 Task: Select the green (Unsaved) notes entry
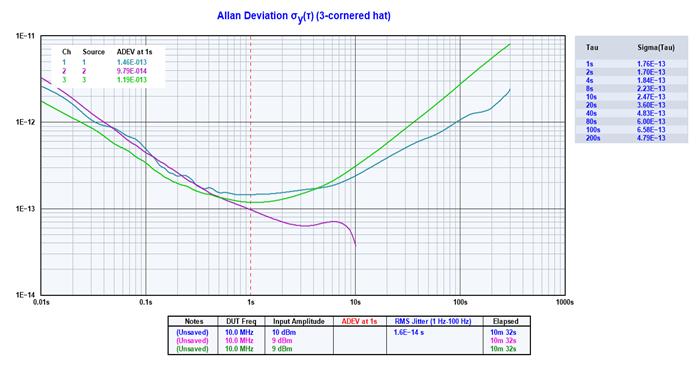[192, 349]
